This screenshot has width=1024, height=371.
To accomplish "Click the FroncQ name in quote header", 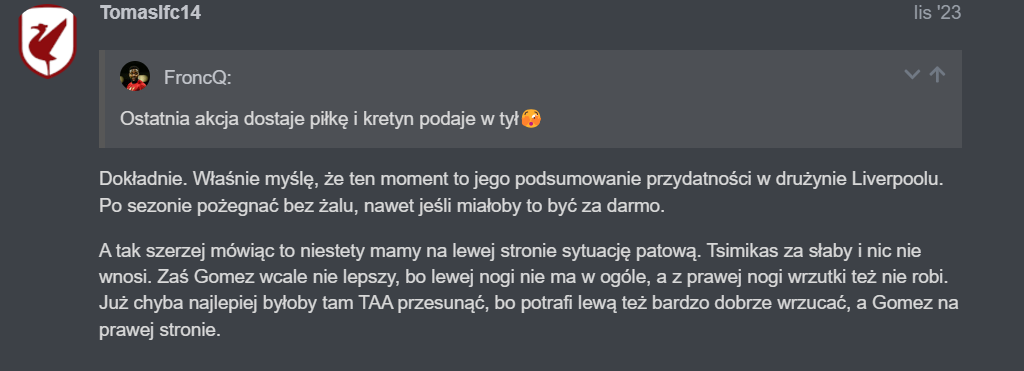I will [198, 78].
